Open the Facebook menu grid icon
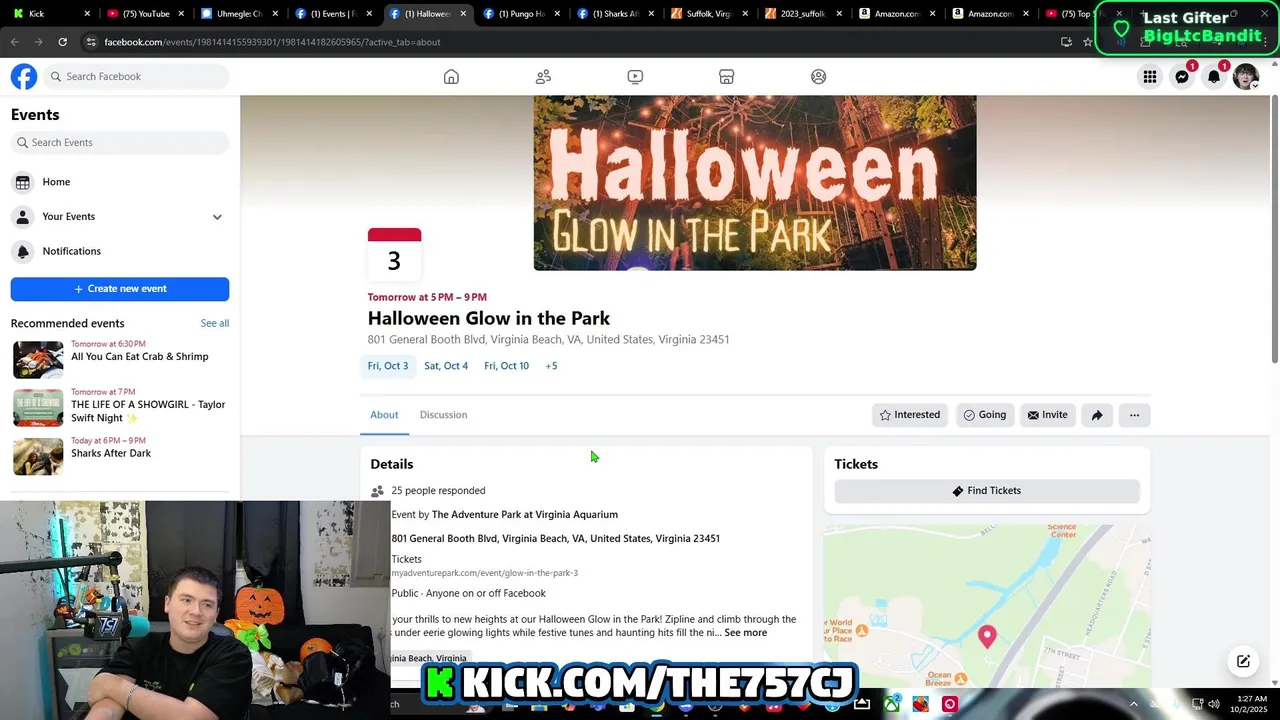Image resolution: width=1280 pixels, height=720 pixels. click(1150, 77)
